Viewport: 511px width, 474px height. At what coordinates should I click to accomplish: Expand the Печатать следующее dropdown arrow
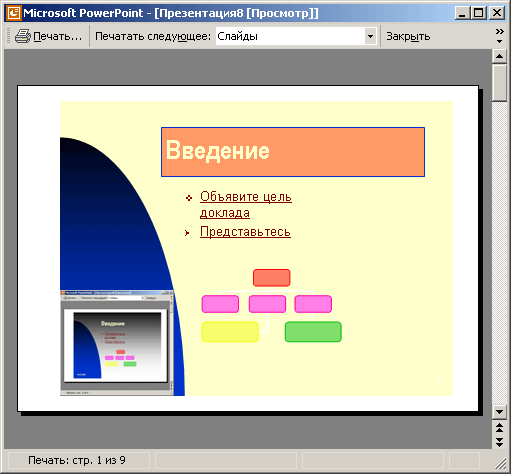[x=370, y=36]
